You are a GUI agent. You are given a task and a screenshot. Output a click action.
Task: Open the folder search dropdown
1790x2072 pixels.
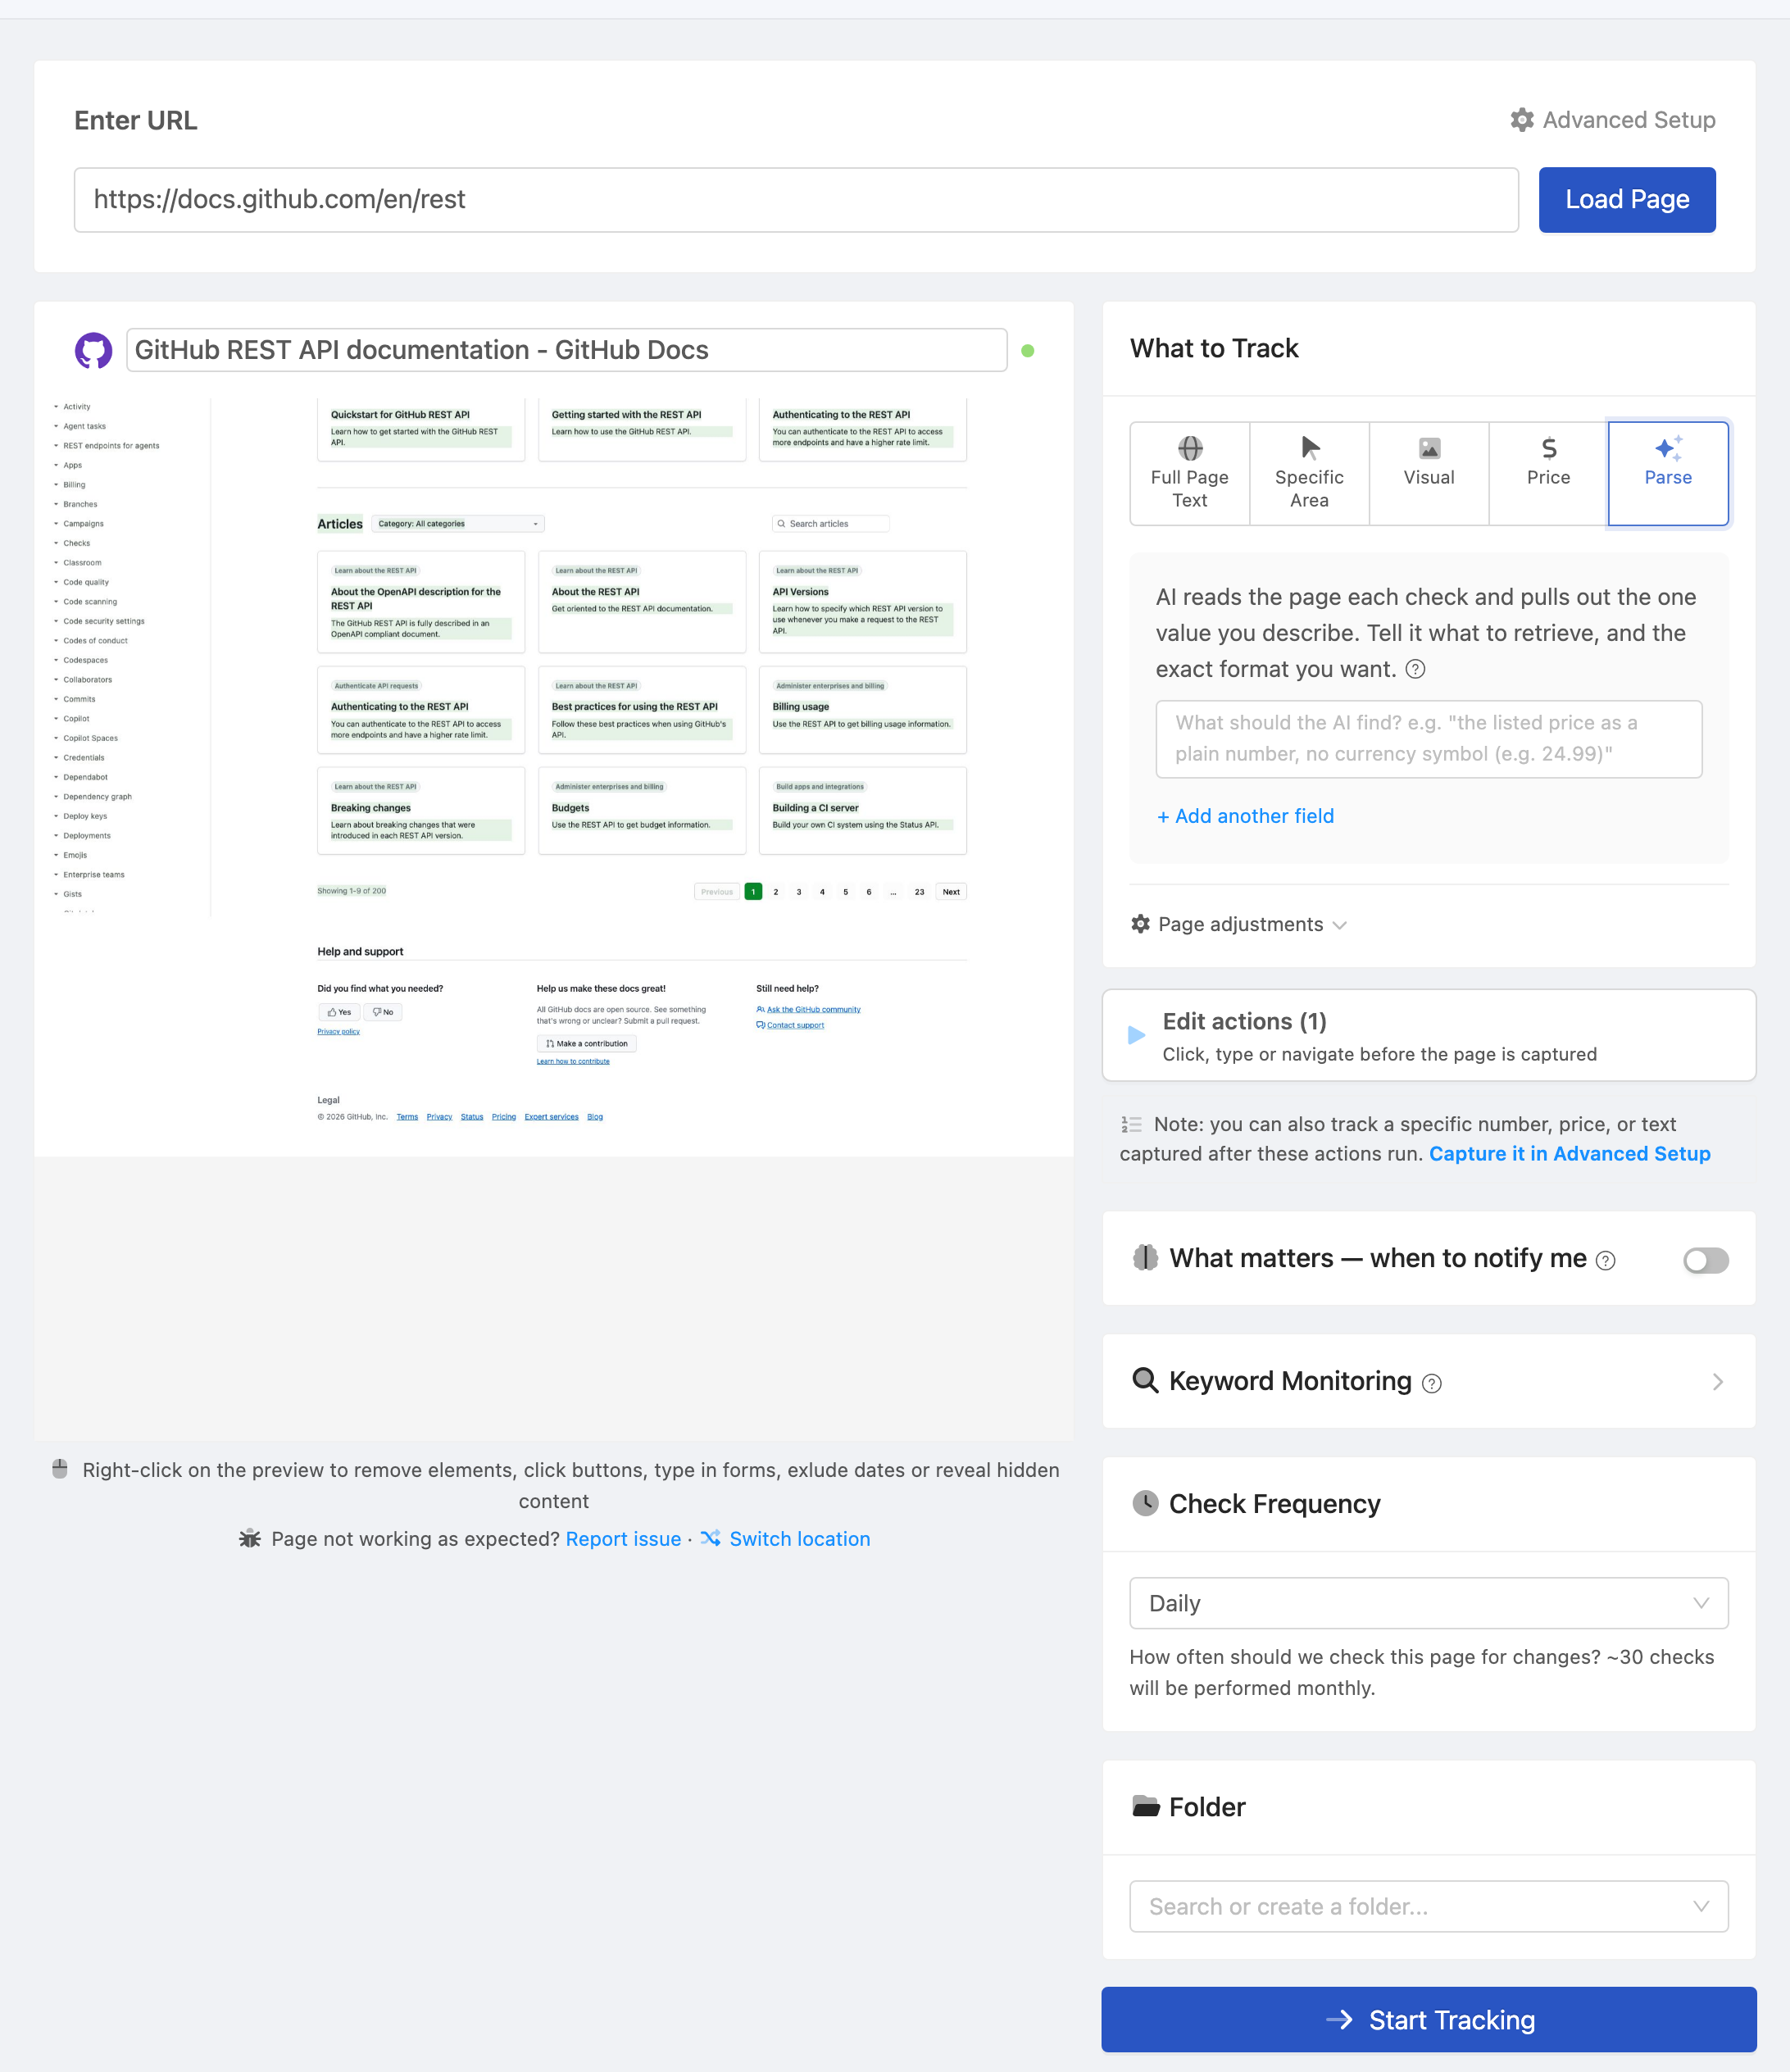1428,1906
